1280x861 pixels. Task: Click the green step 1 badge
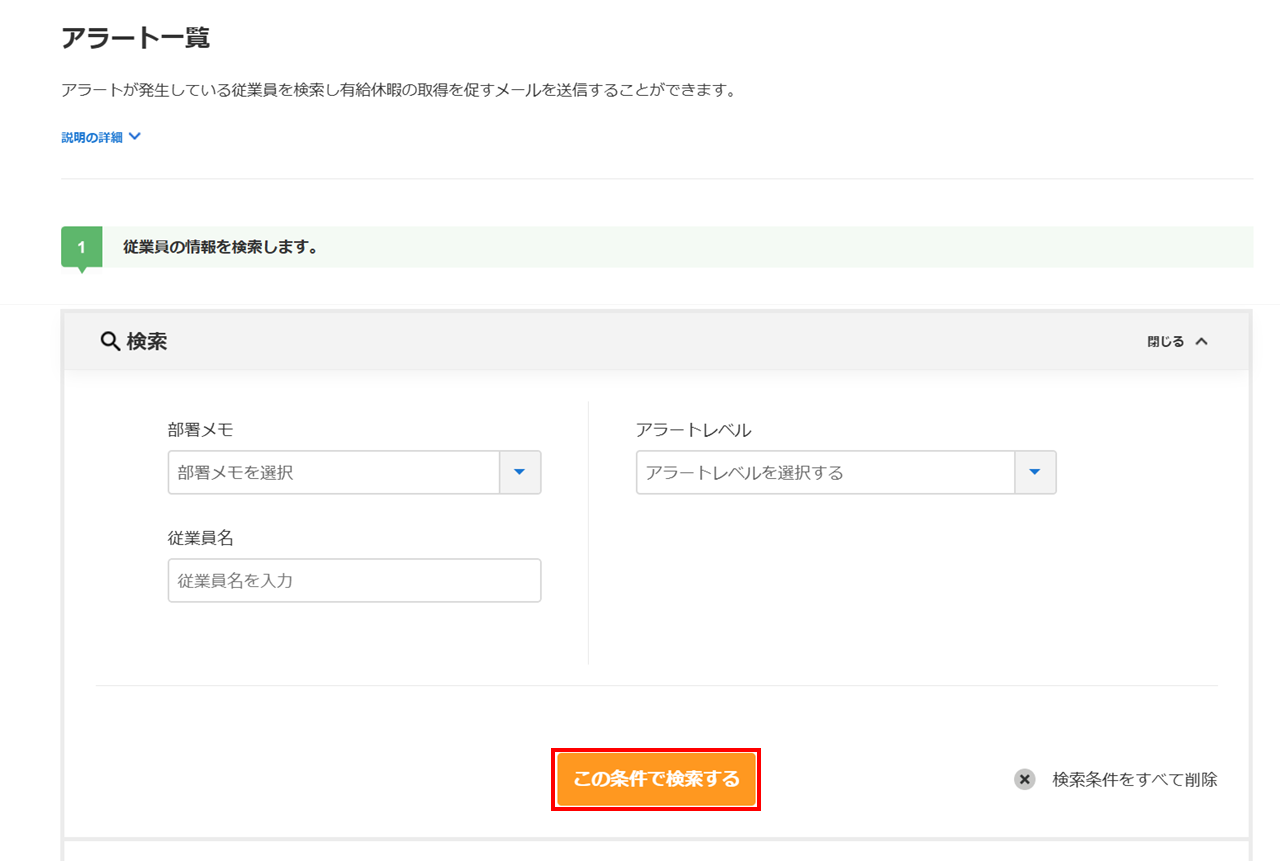click(x=81, y=247)
